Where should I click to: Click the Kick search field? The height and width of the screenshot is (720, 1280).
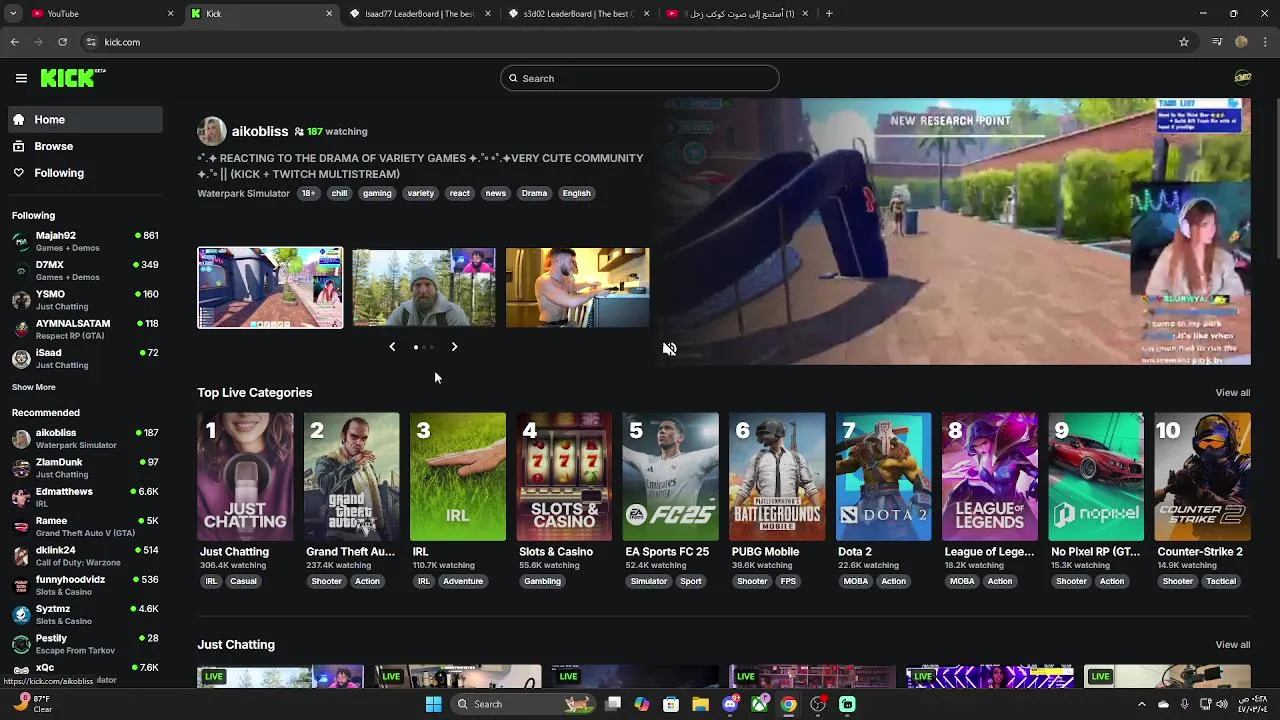(639, 78)
